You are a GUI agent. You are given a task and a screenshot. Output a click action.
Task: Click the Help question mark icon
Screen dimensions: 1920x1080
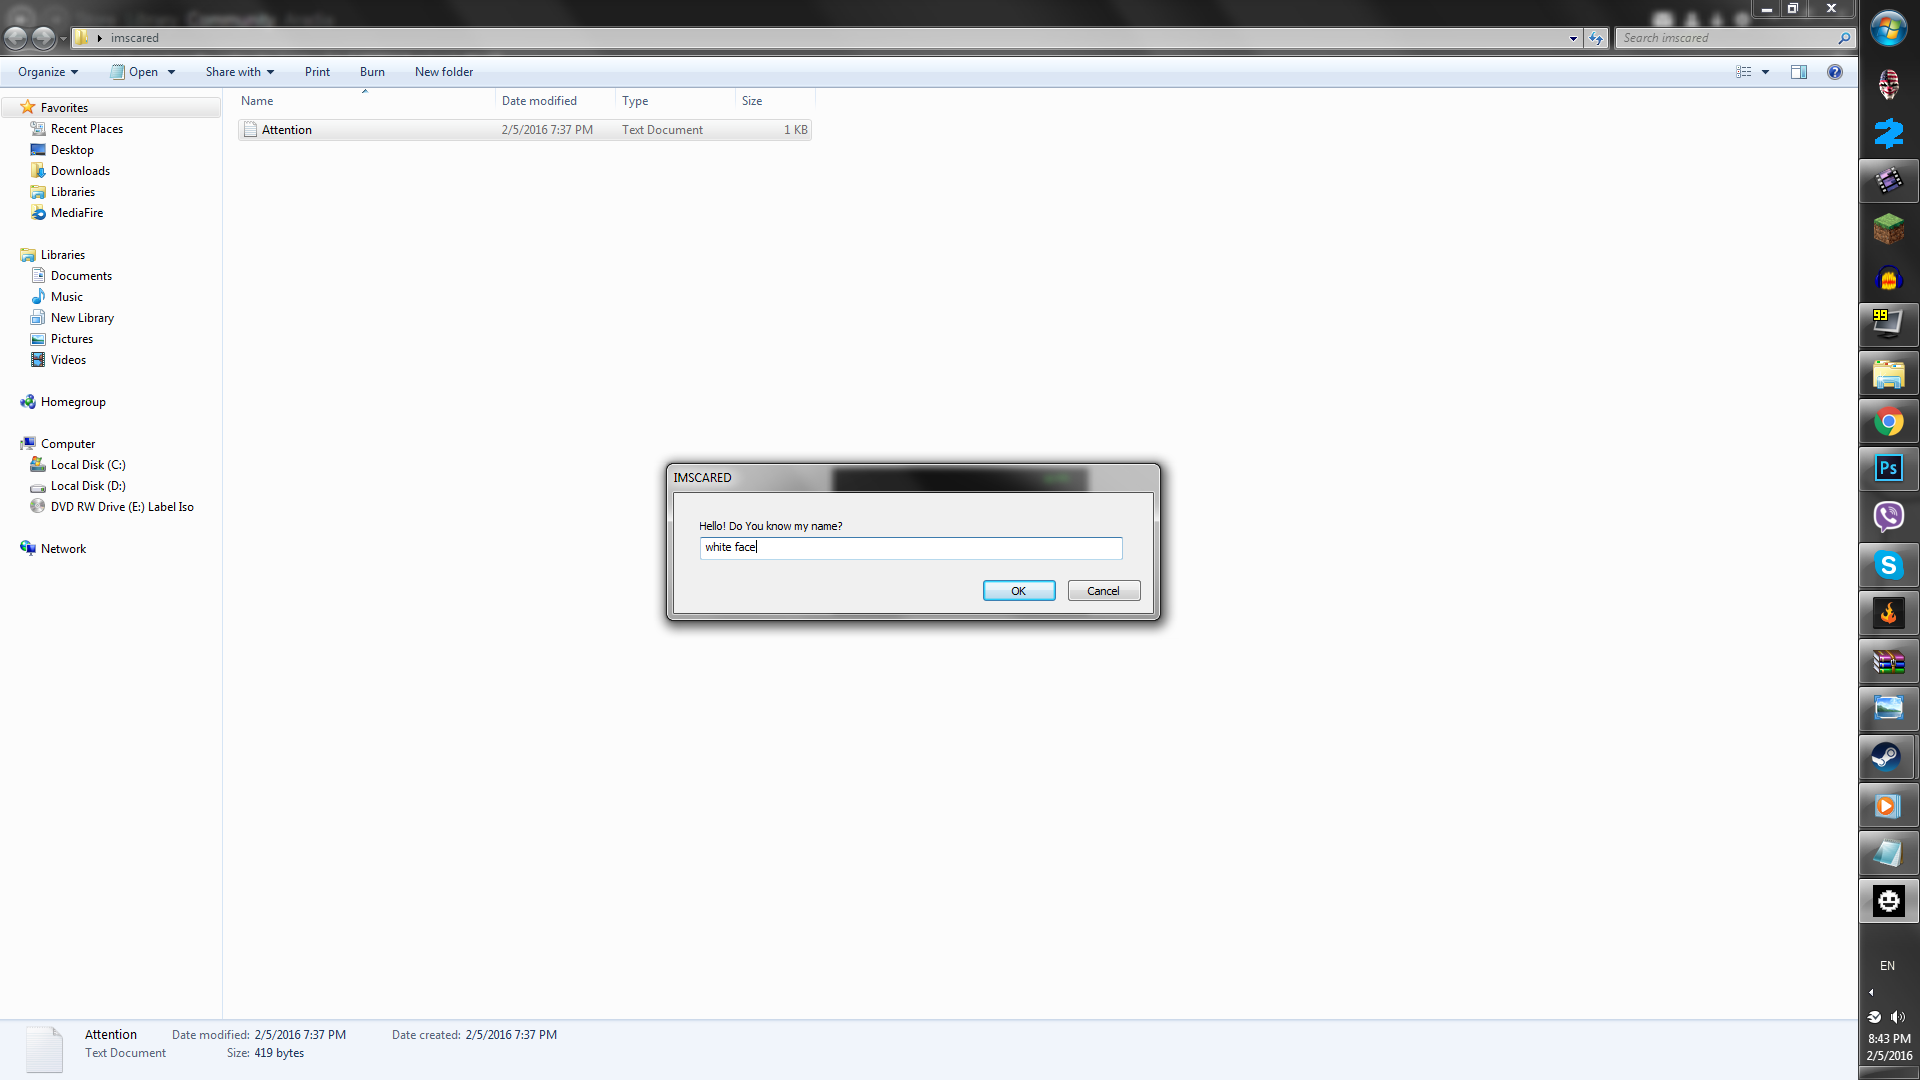(1834, 72)
